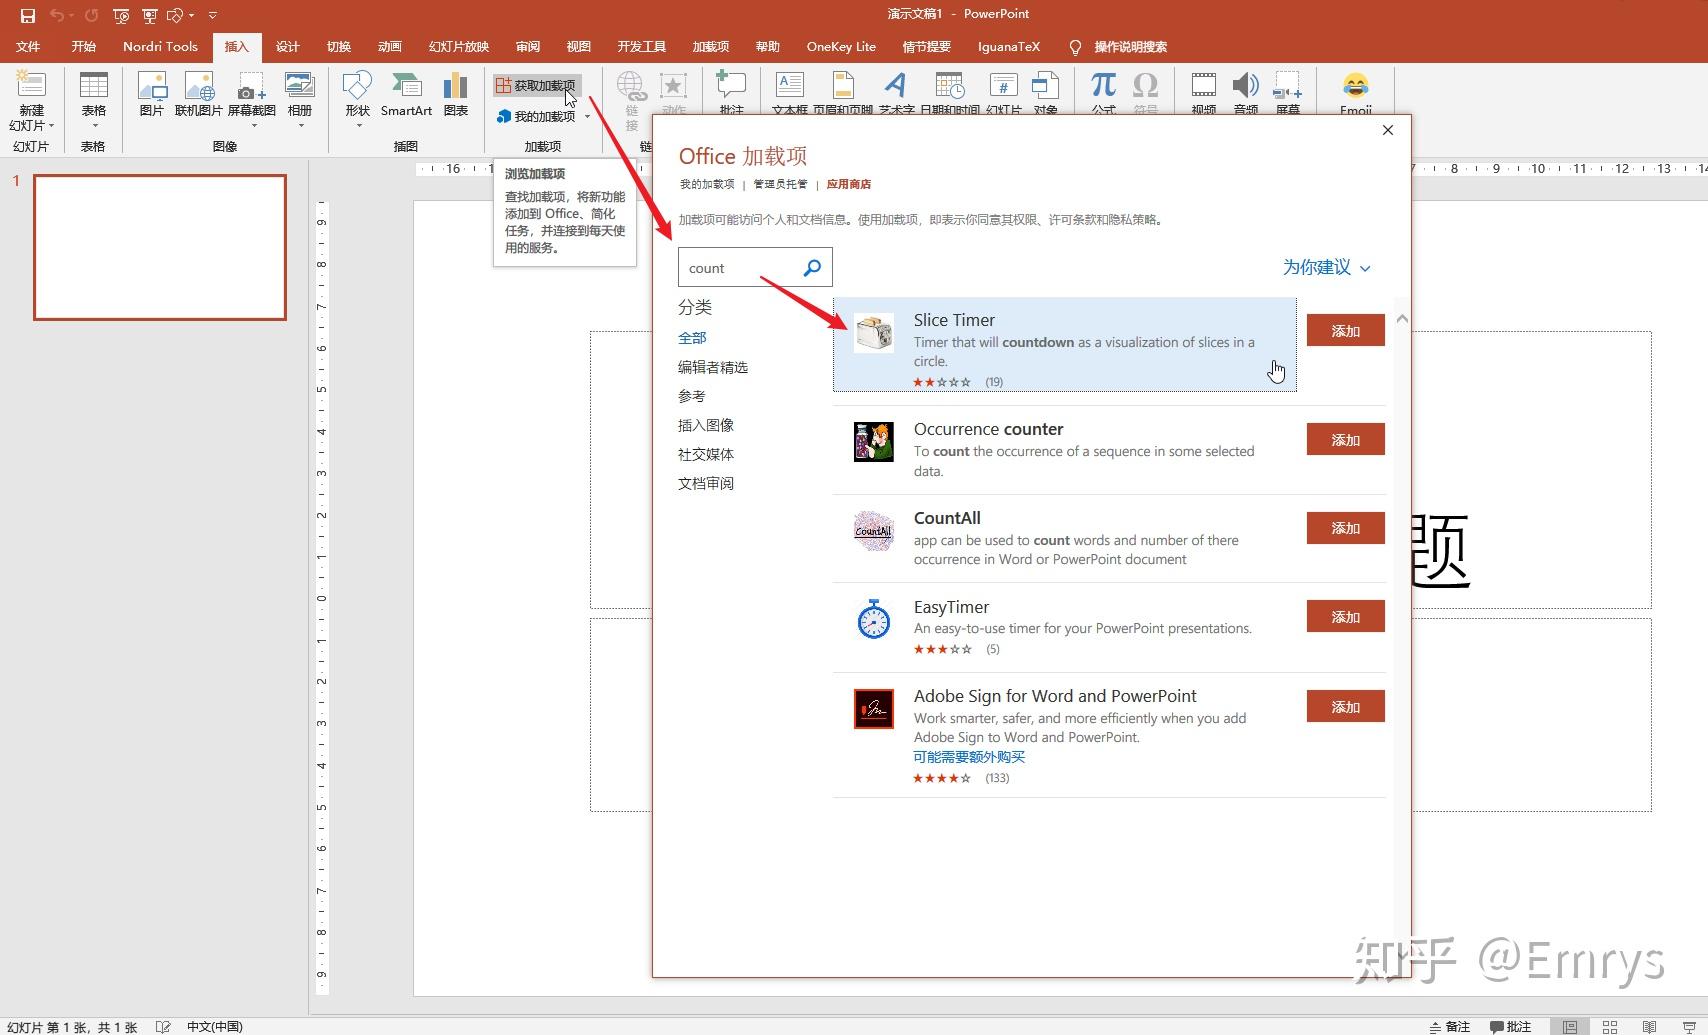Click the results list scroll-up arrow
Image resolution: width=1708 pixels, height=1035 pixels.
pyautogui.click(x=1401, y=319)
